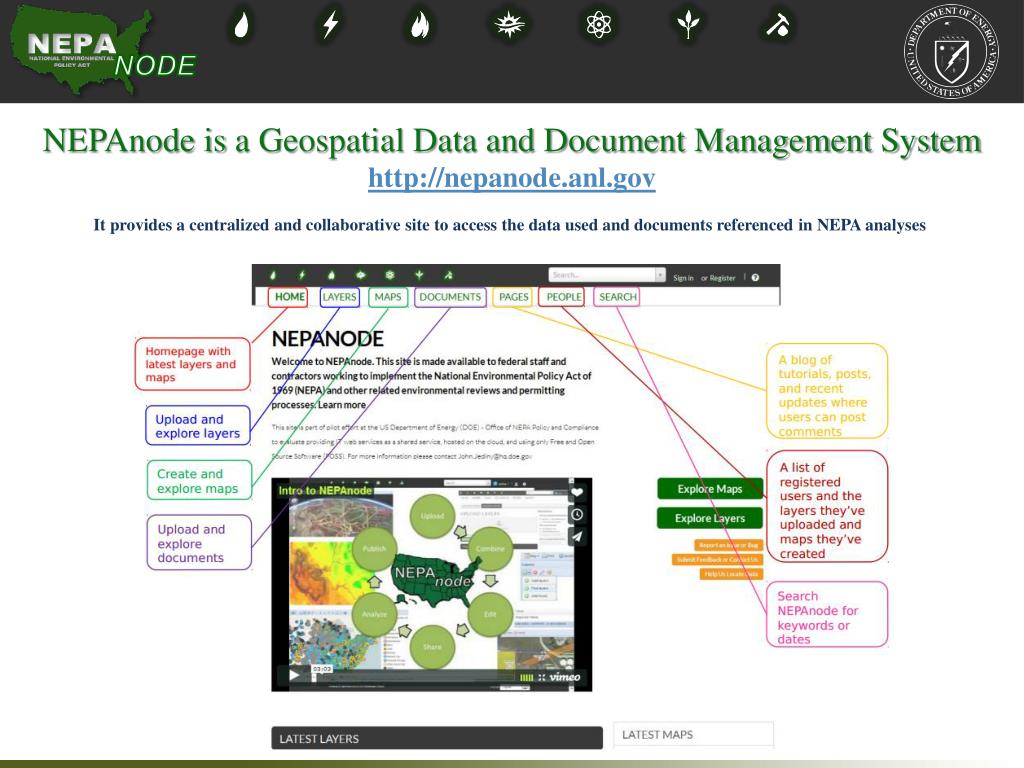Go to the HOME nav item
The image size is (1024, 768).
289,296
